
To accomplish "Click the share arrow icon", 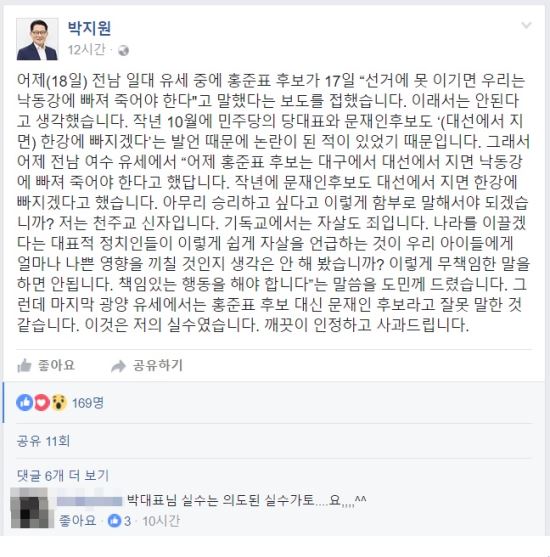I will 118,366.
